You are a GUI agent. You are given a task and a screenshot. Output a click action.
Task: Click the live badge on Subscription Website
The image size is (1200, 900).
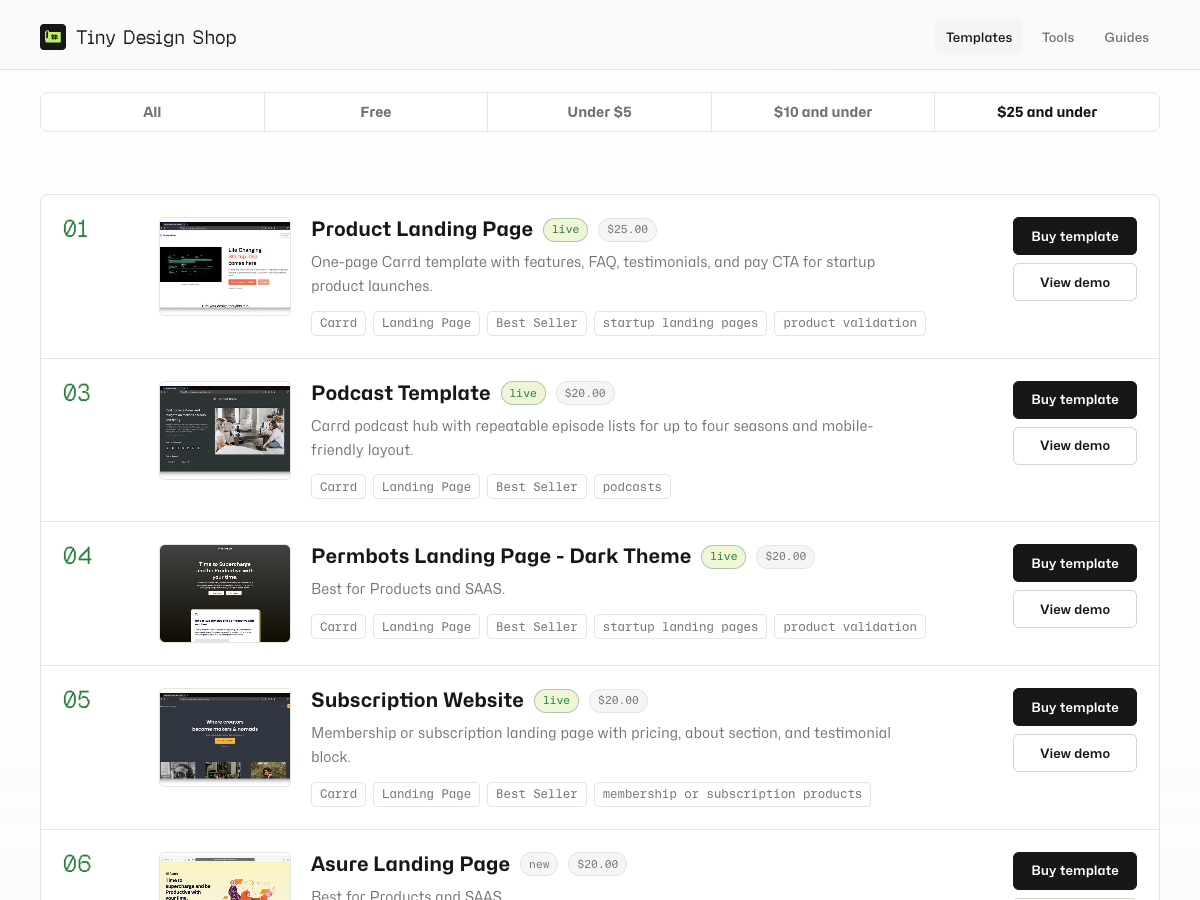[x=556, y=701]
